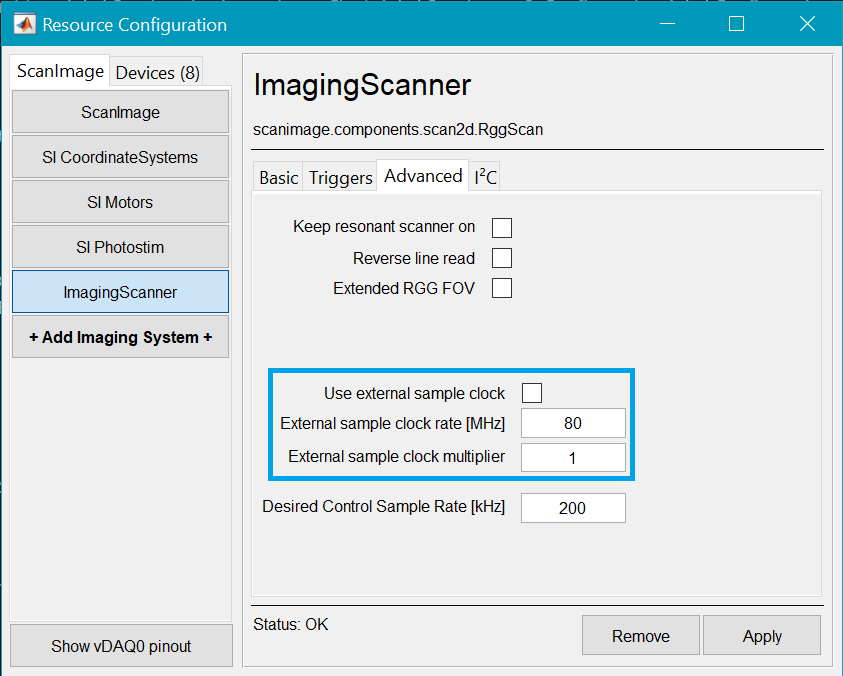Switch to the Devices tab
This screenshot has width=843, height=676.
click(156, 71)
